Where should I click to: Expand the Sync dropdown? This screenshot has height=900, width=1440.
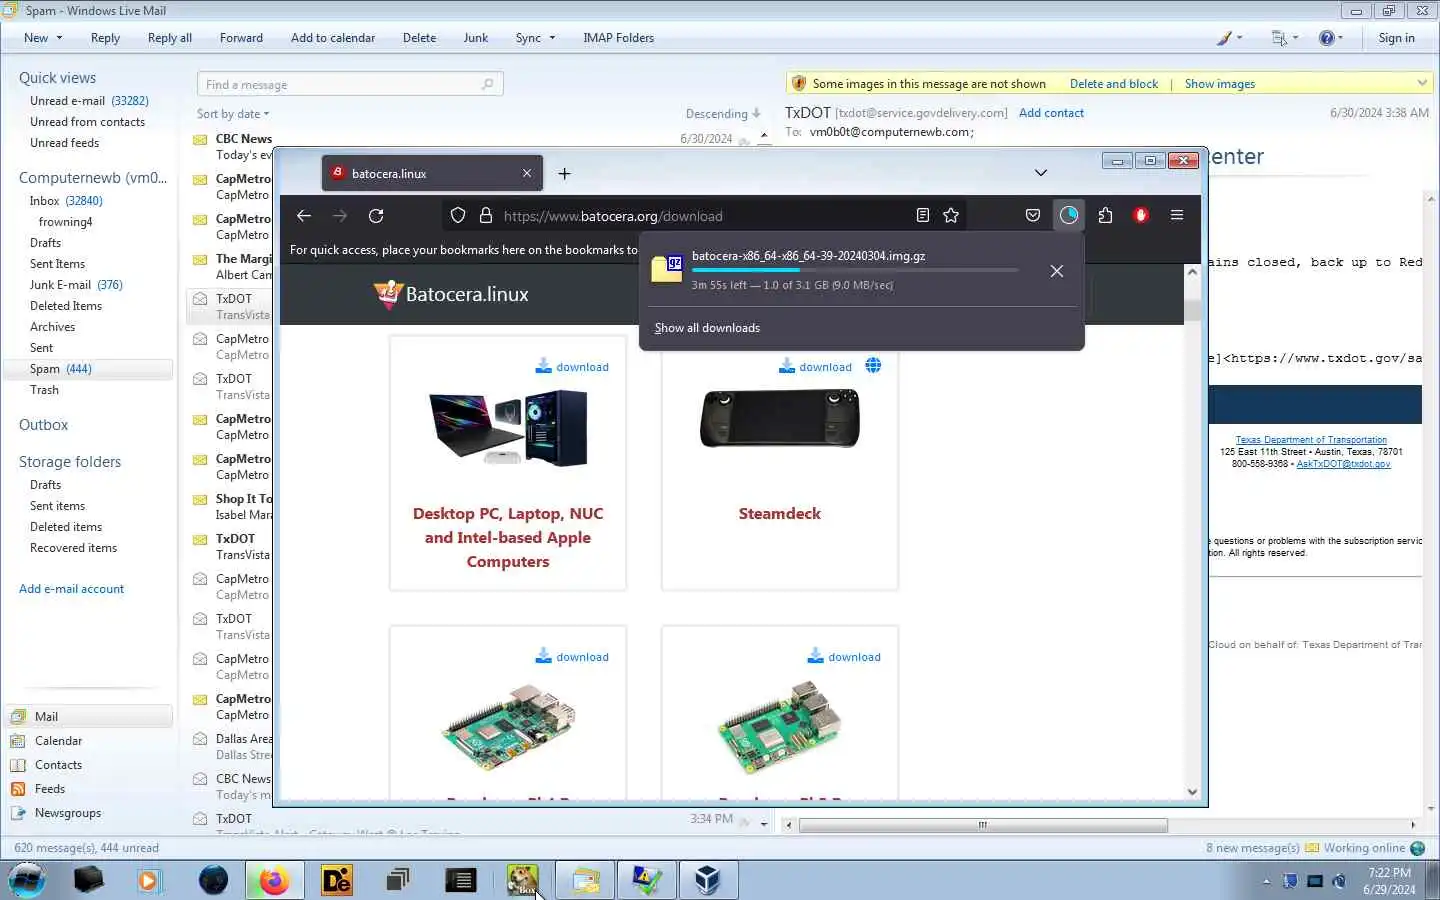552,38
